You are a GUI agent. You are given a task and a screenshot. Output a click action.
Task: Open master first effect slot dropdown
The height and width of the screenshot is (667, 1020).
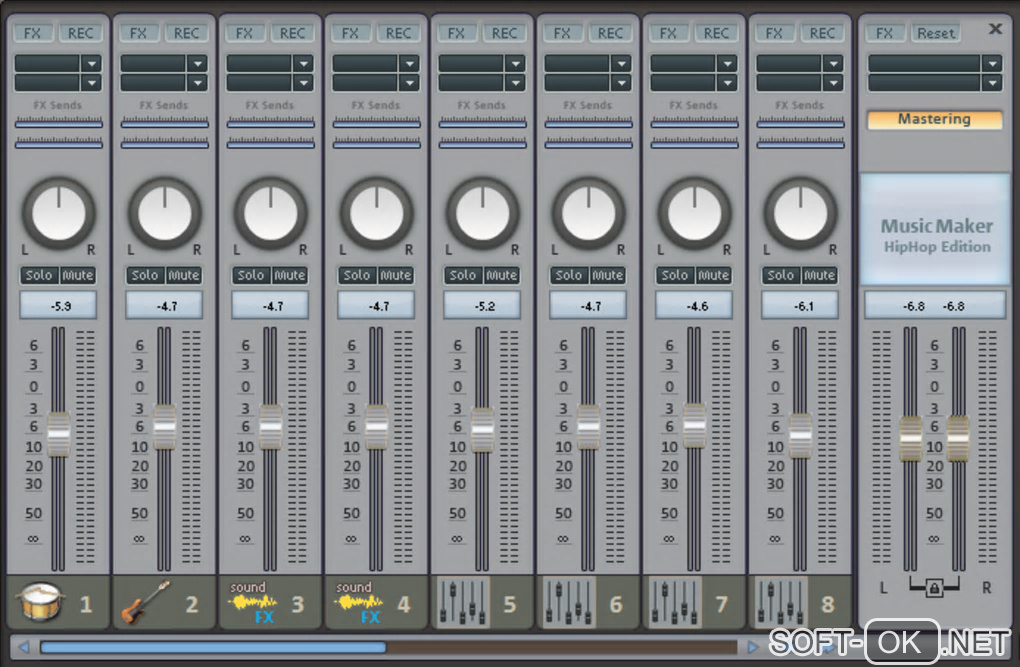(992, 64)
